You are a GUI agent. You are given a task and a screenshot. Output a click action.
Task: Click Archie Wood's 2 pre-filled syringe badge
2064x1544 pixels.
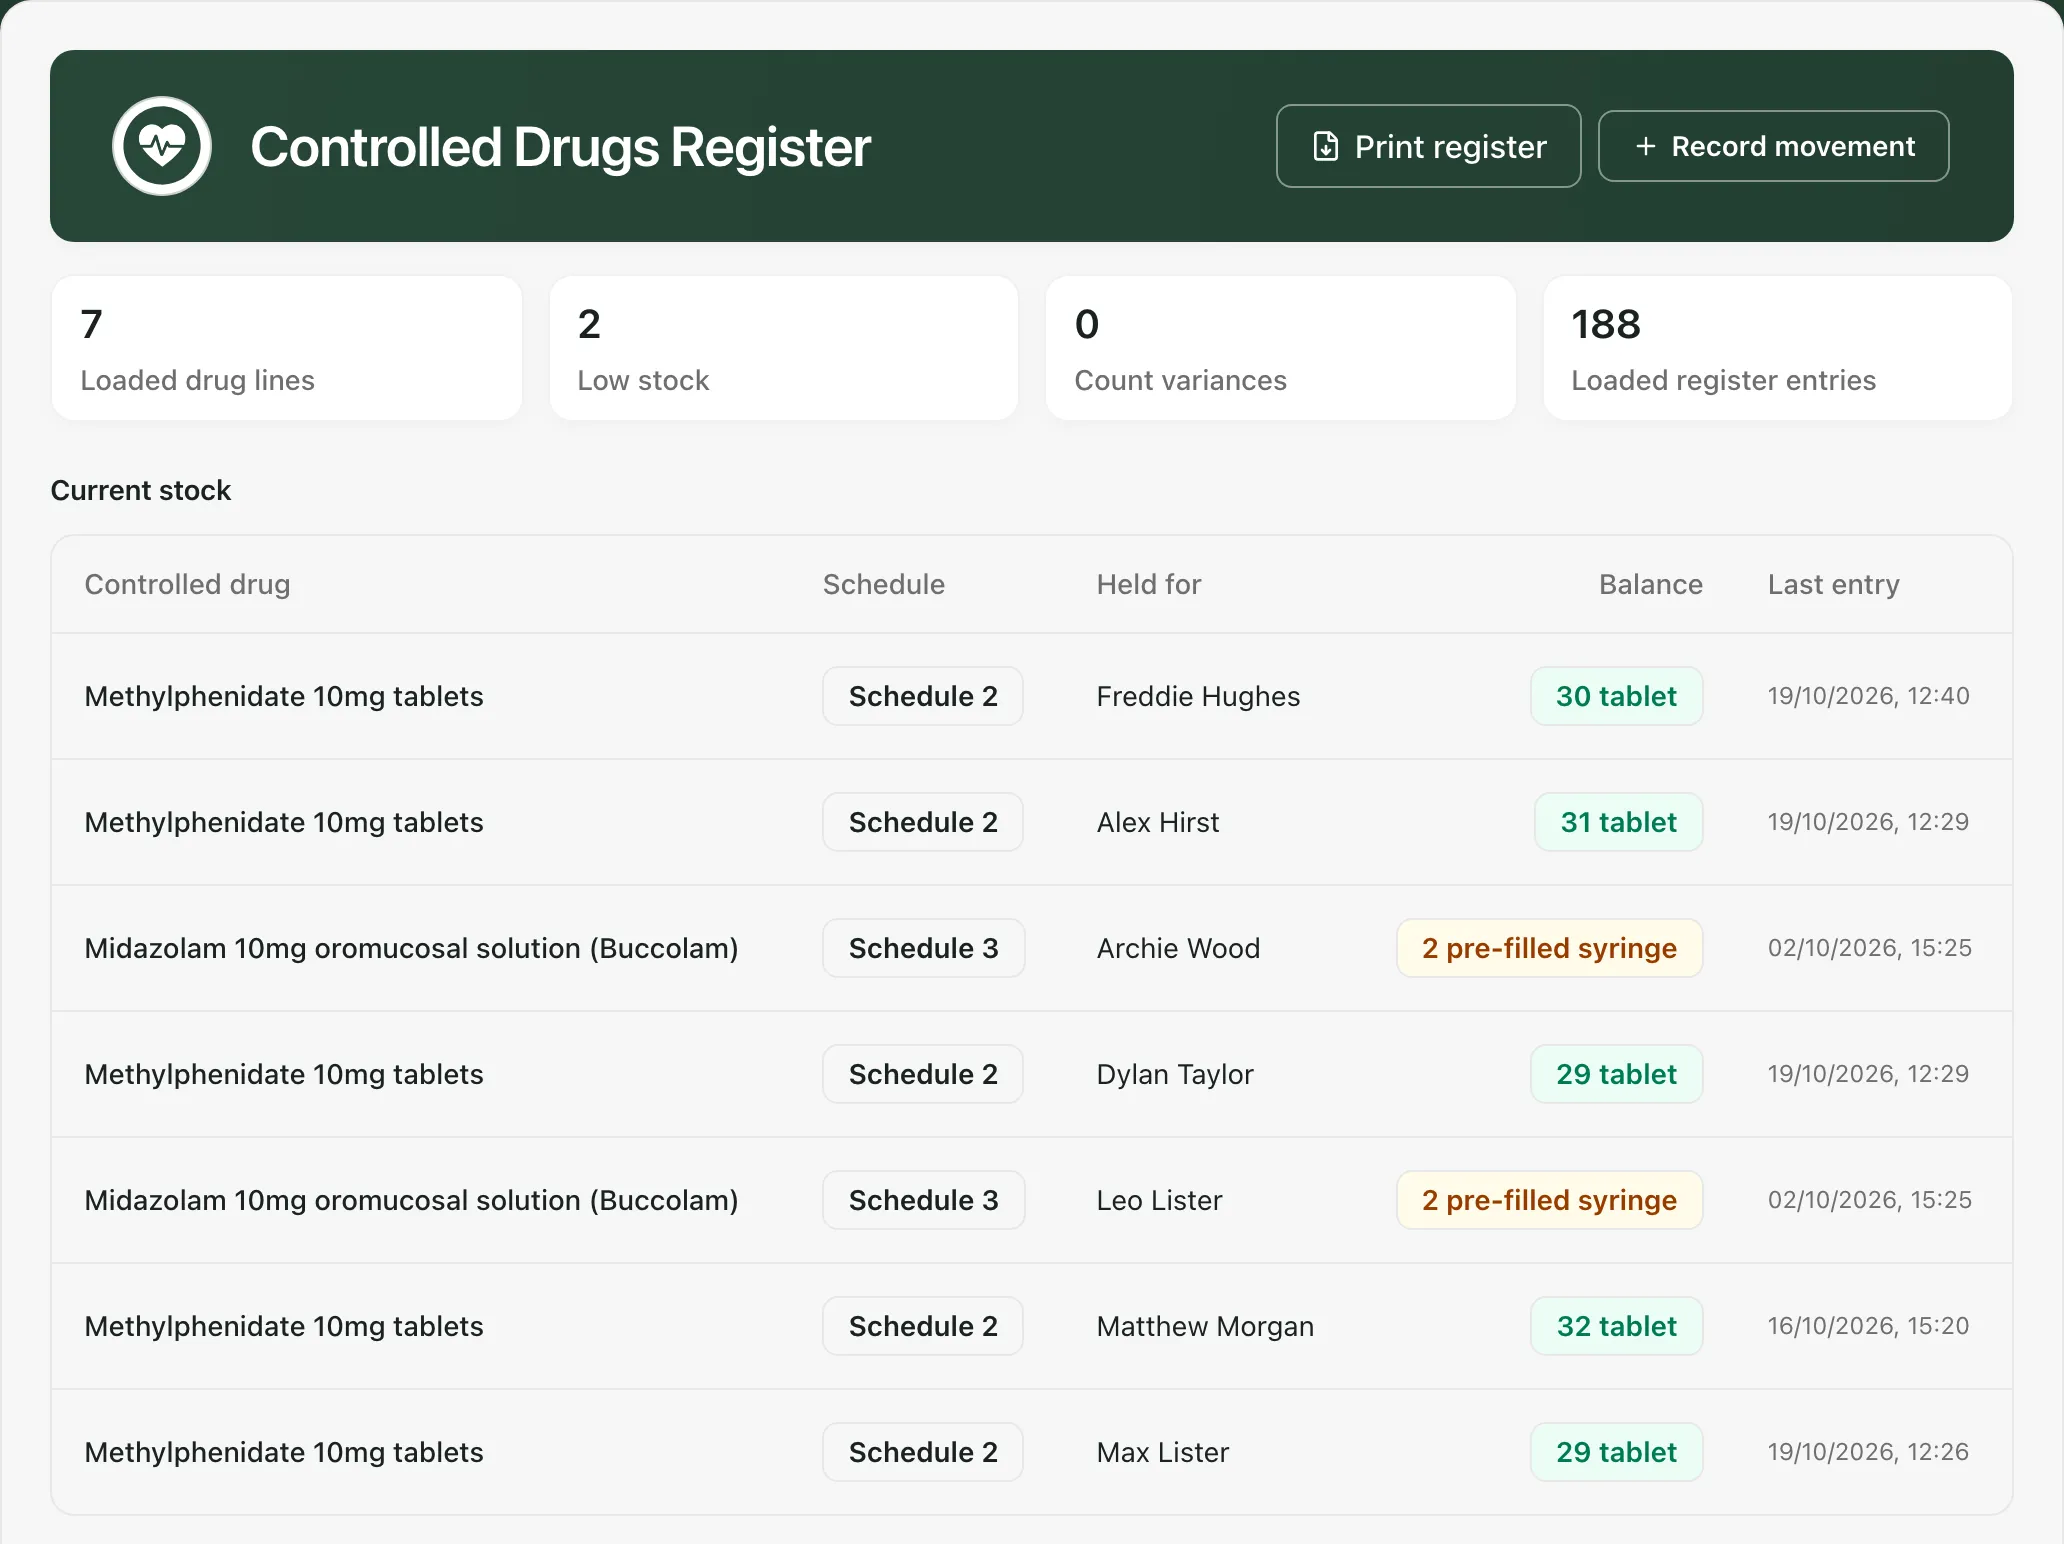tap(1549, 948)
